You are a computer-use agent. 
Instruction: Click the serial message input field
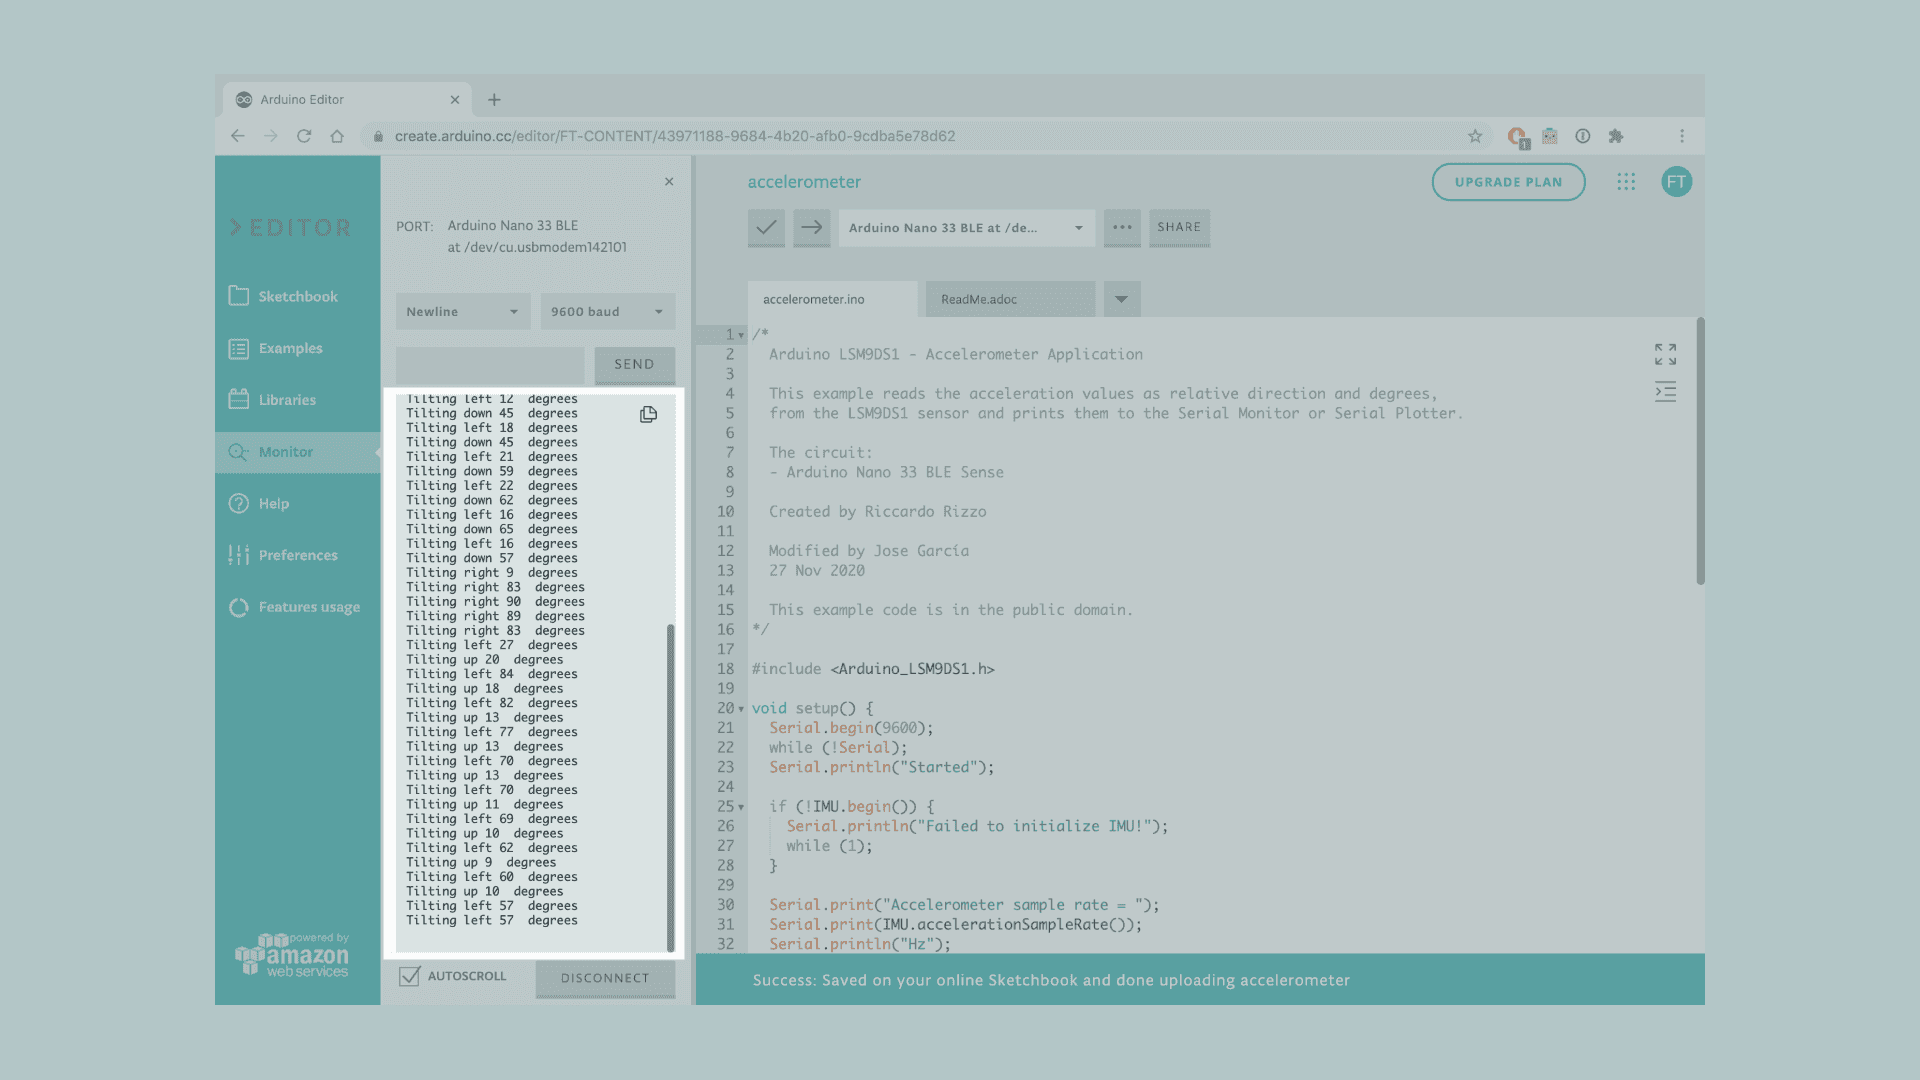click(x=490, y=365)
